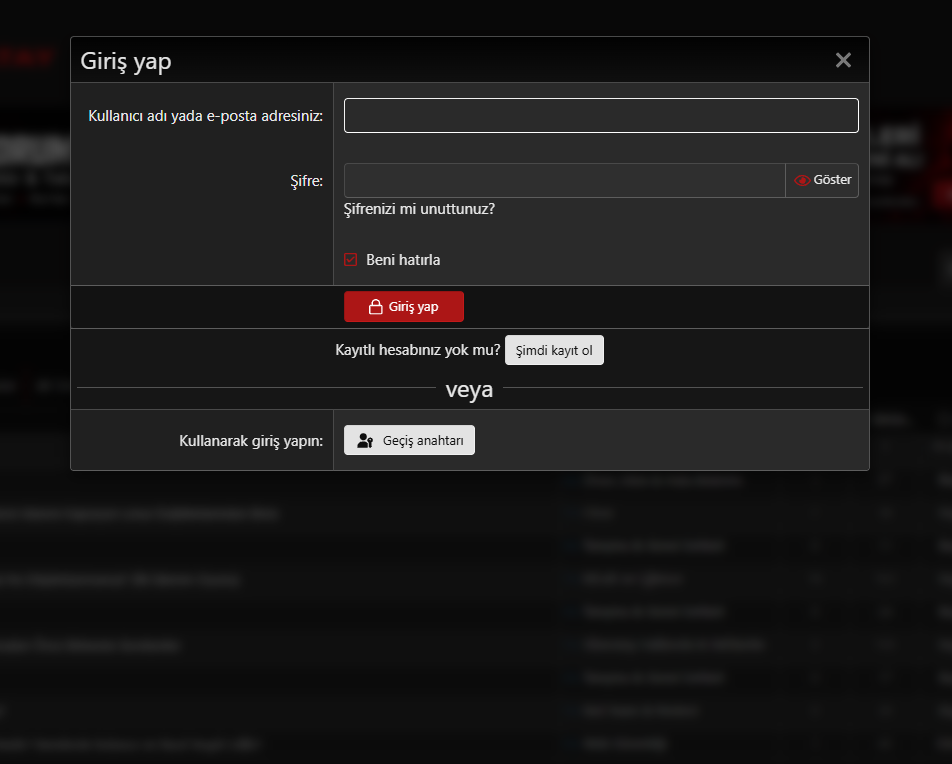Click into the Şifre password field
Viewport: 952px width, 764px height.
565,180
